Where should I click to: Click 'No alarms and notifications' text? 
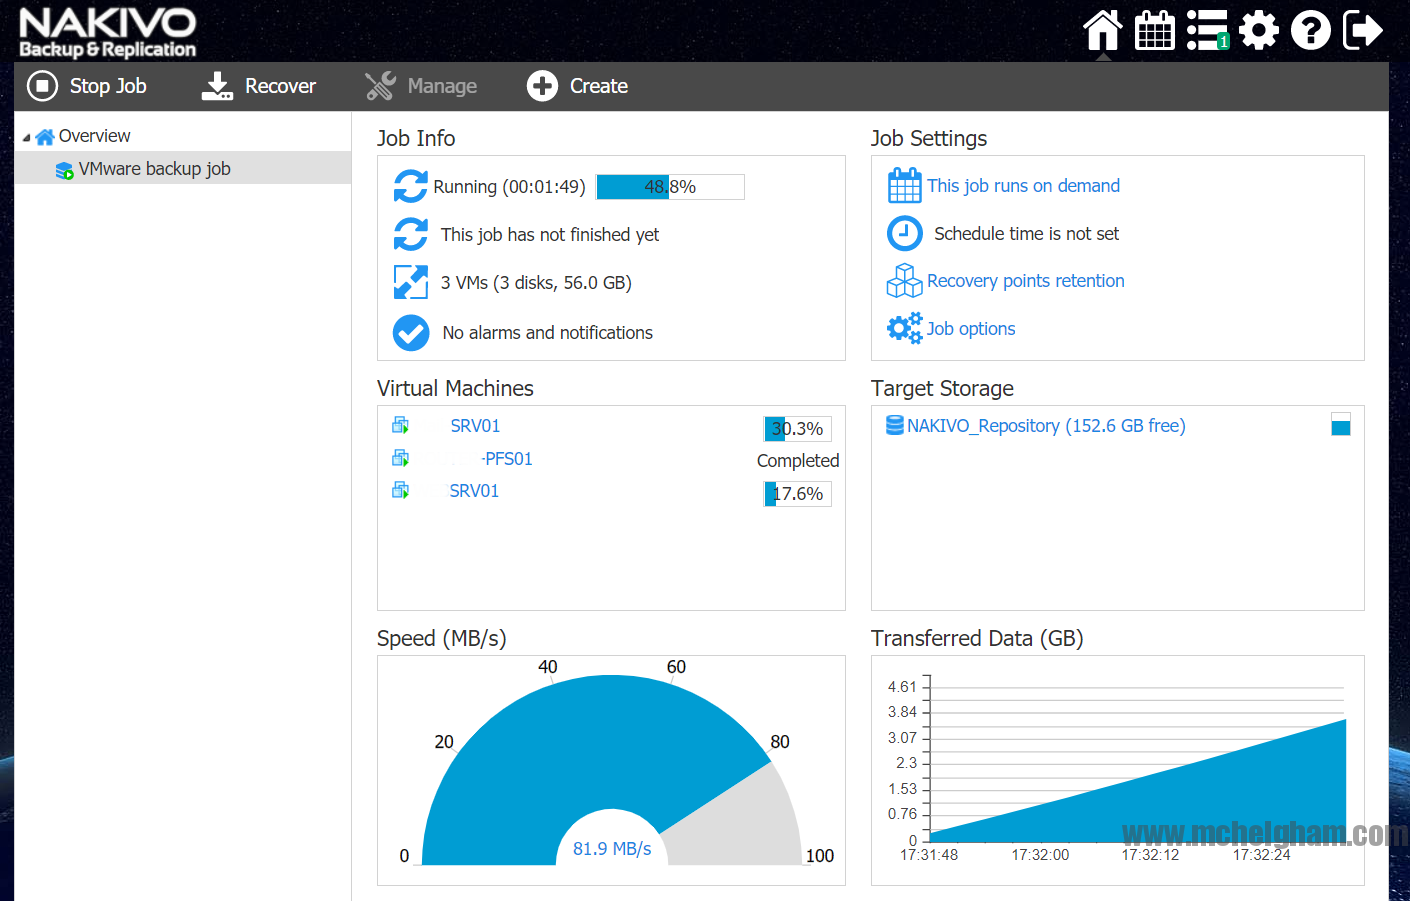tap(547, 333)
